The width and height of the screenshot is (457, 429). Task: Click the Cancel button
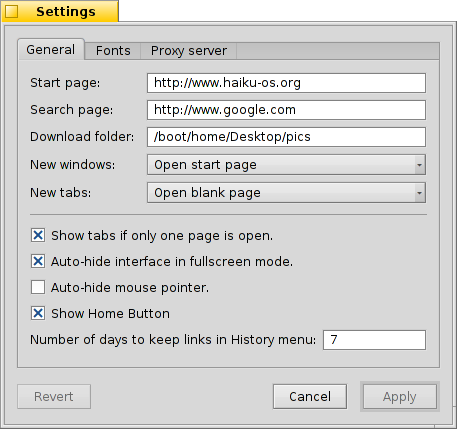pos(310,397)
